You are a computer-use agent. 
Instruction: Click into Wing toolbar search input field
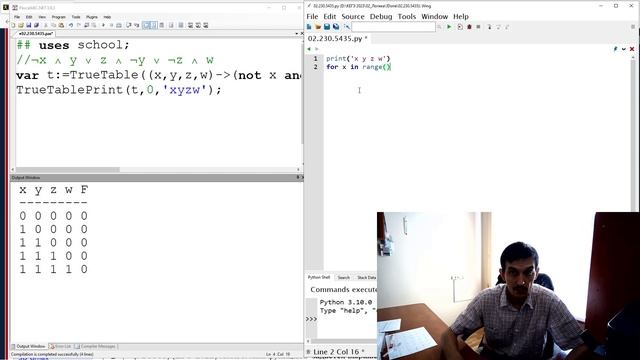(x=393, y=27)
